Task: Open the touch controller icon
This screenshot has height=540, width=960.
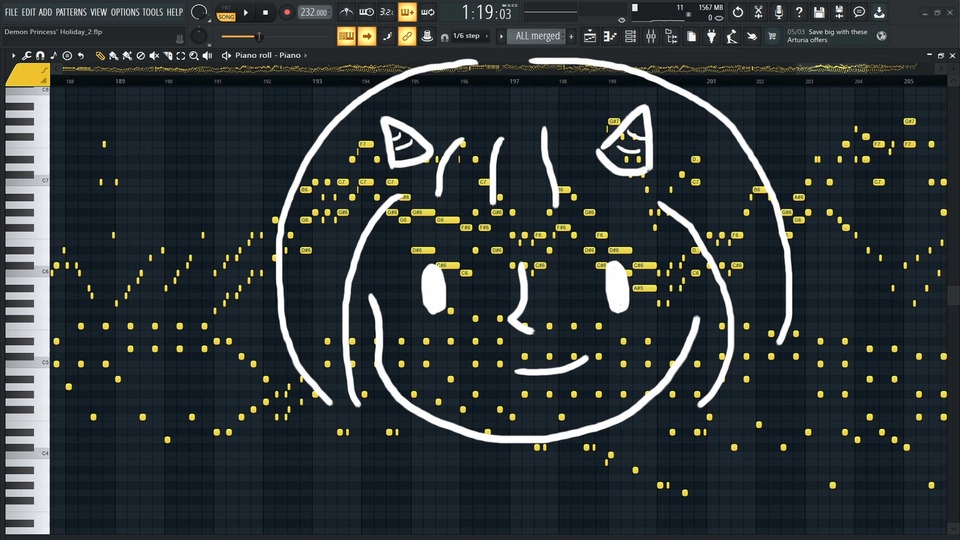Action: (x=752, y=37)
